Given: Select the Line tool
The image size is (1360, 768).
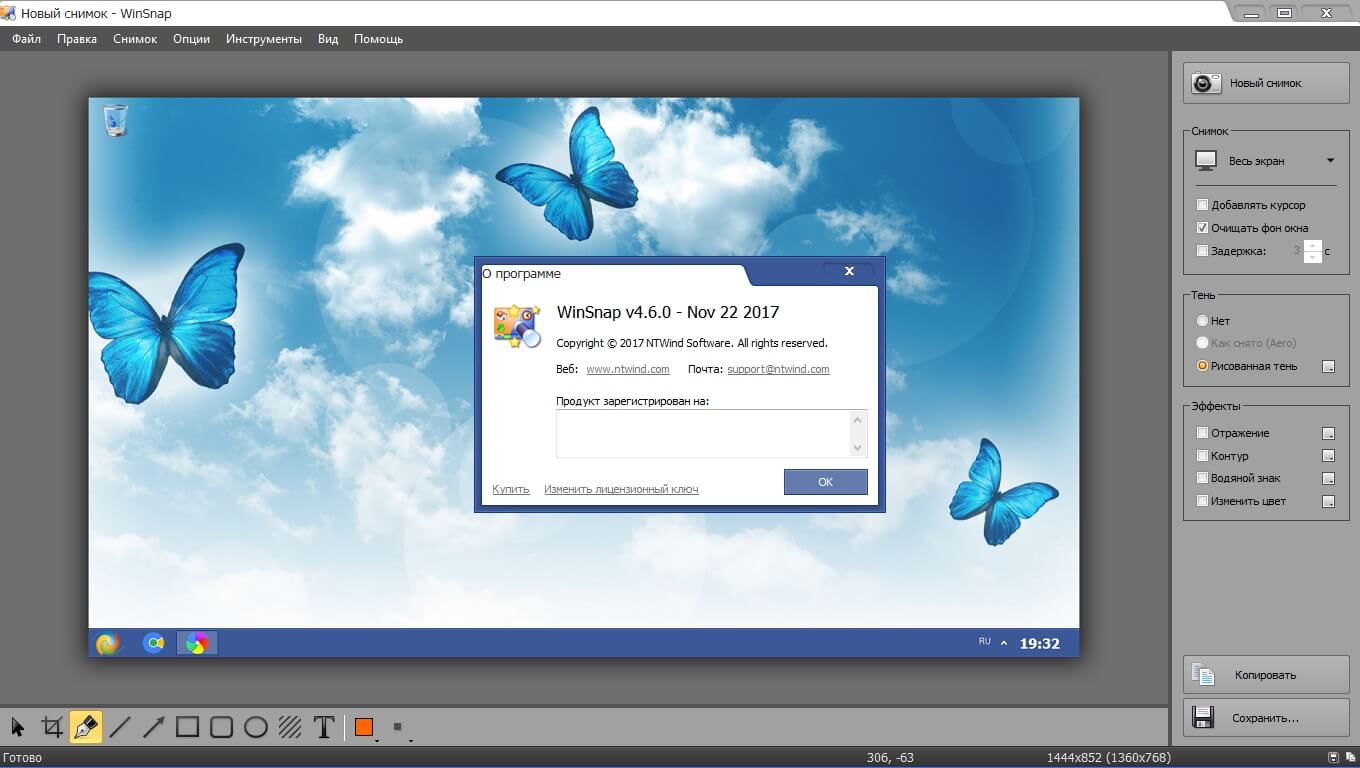Looking at the screenshot, I should click(120, 727).
